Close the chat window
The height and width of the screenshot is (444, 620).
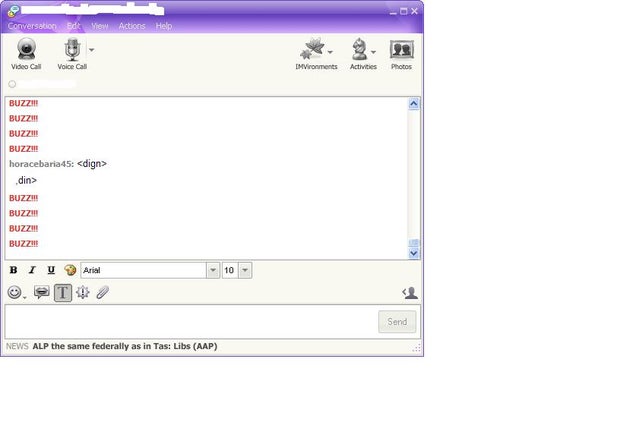414,11
